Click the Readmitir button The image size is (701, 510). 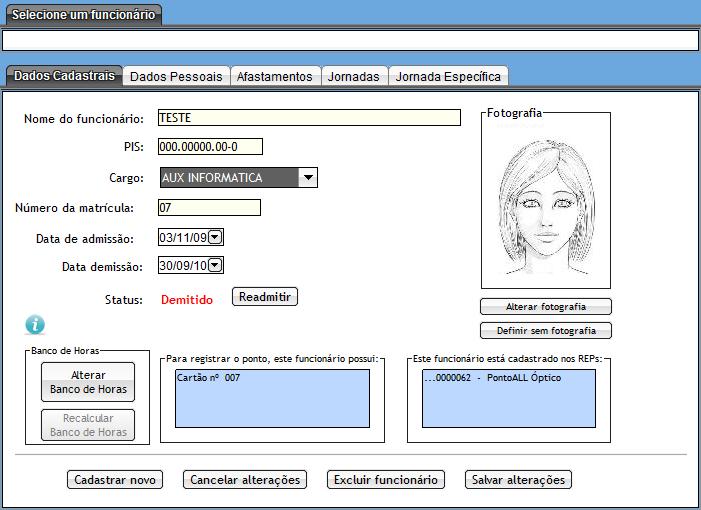tap(265, 296)
